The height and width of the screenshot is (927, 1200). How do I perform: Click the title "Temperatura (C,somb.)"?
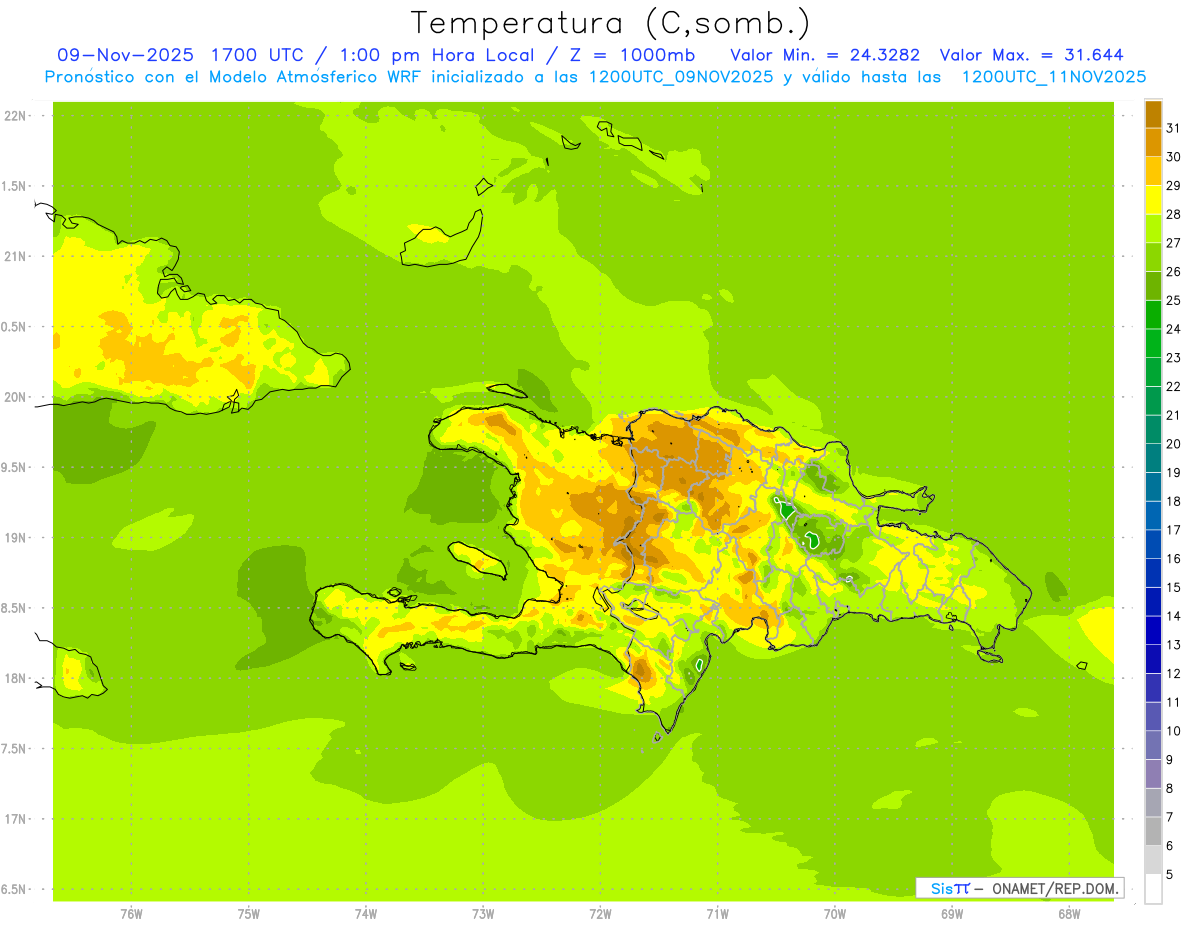[x=611, y=23]
